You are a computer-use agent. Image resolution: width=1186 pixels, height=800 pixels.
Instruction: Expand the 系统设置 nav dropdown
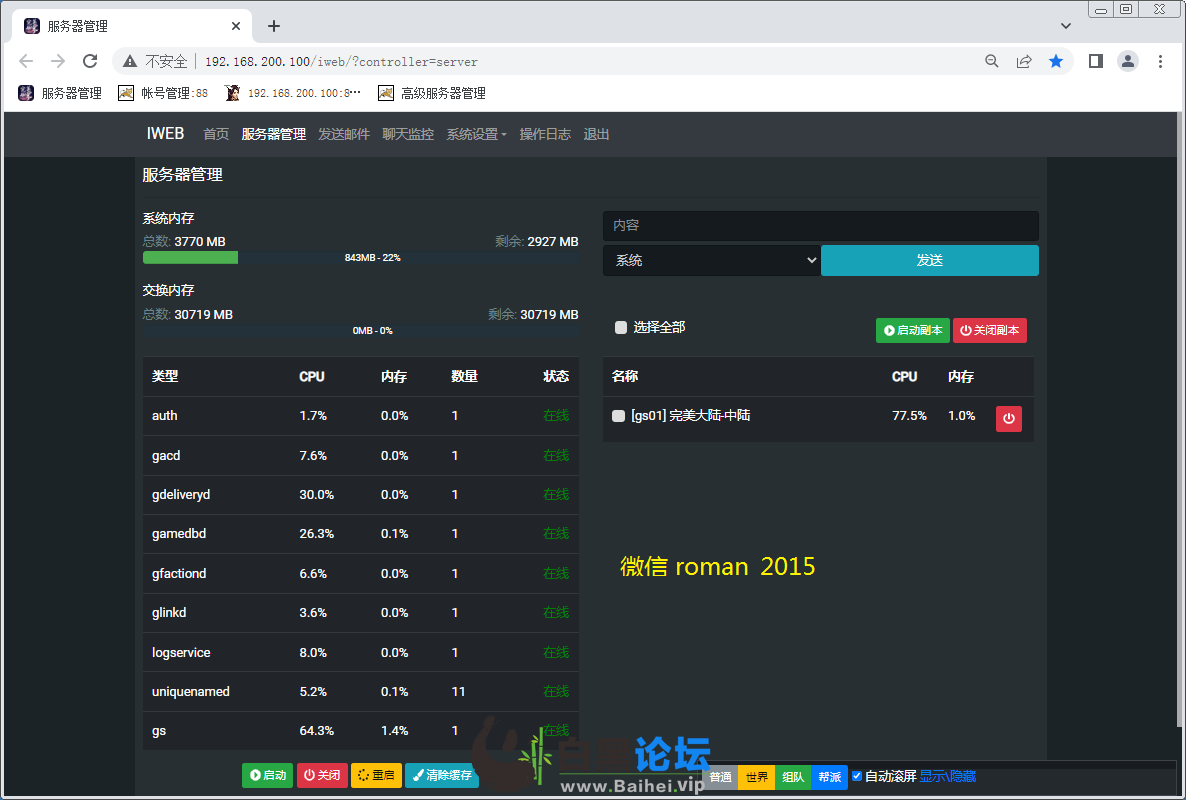[477, 135]
